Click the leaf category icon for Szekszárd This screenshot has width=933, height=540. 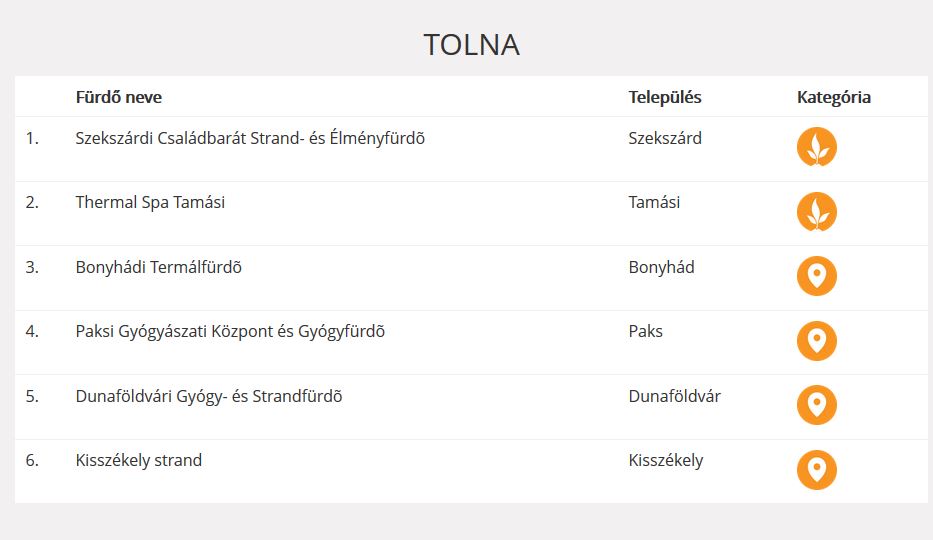click(816, 147)
